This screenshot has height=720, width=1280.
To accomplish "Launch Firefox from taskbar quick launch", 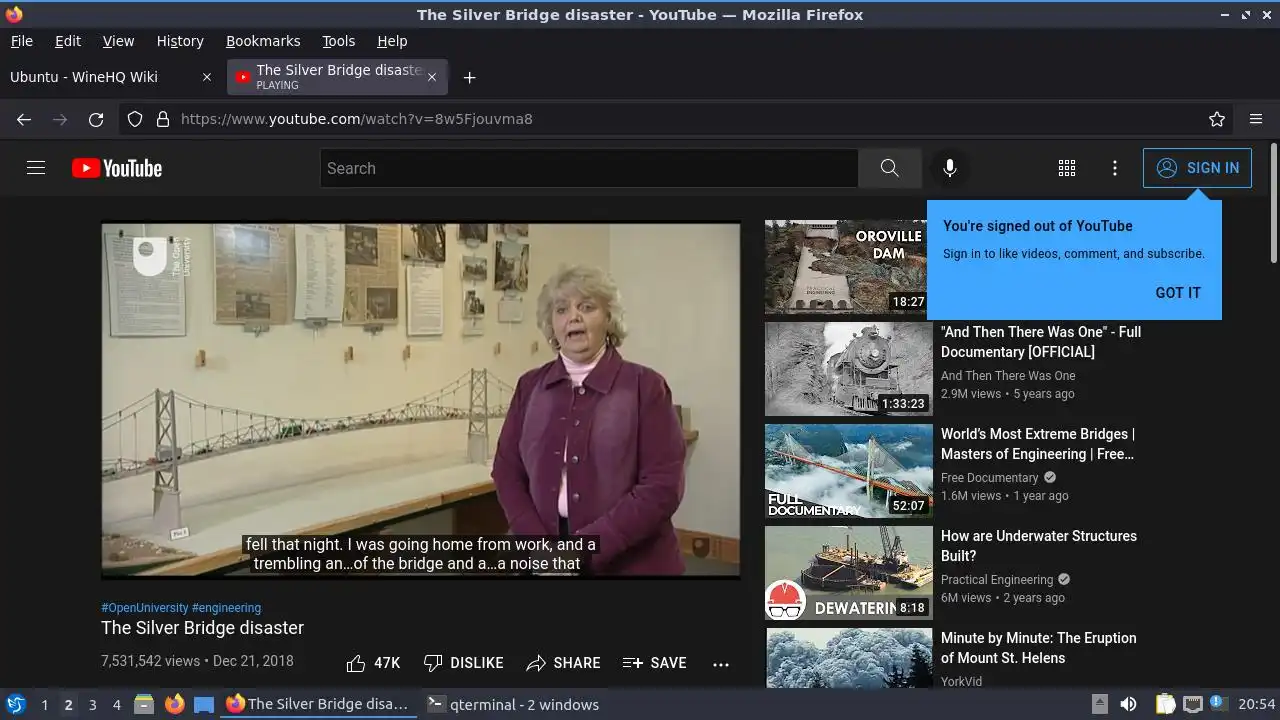I will coord(174,704).
